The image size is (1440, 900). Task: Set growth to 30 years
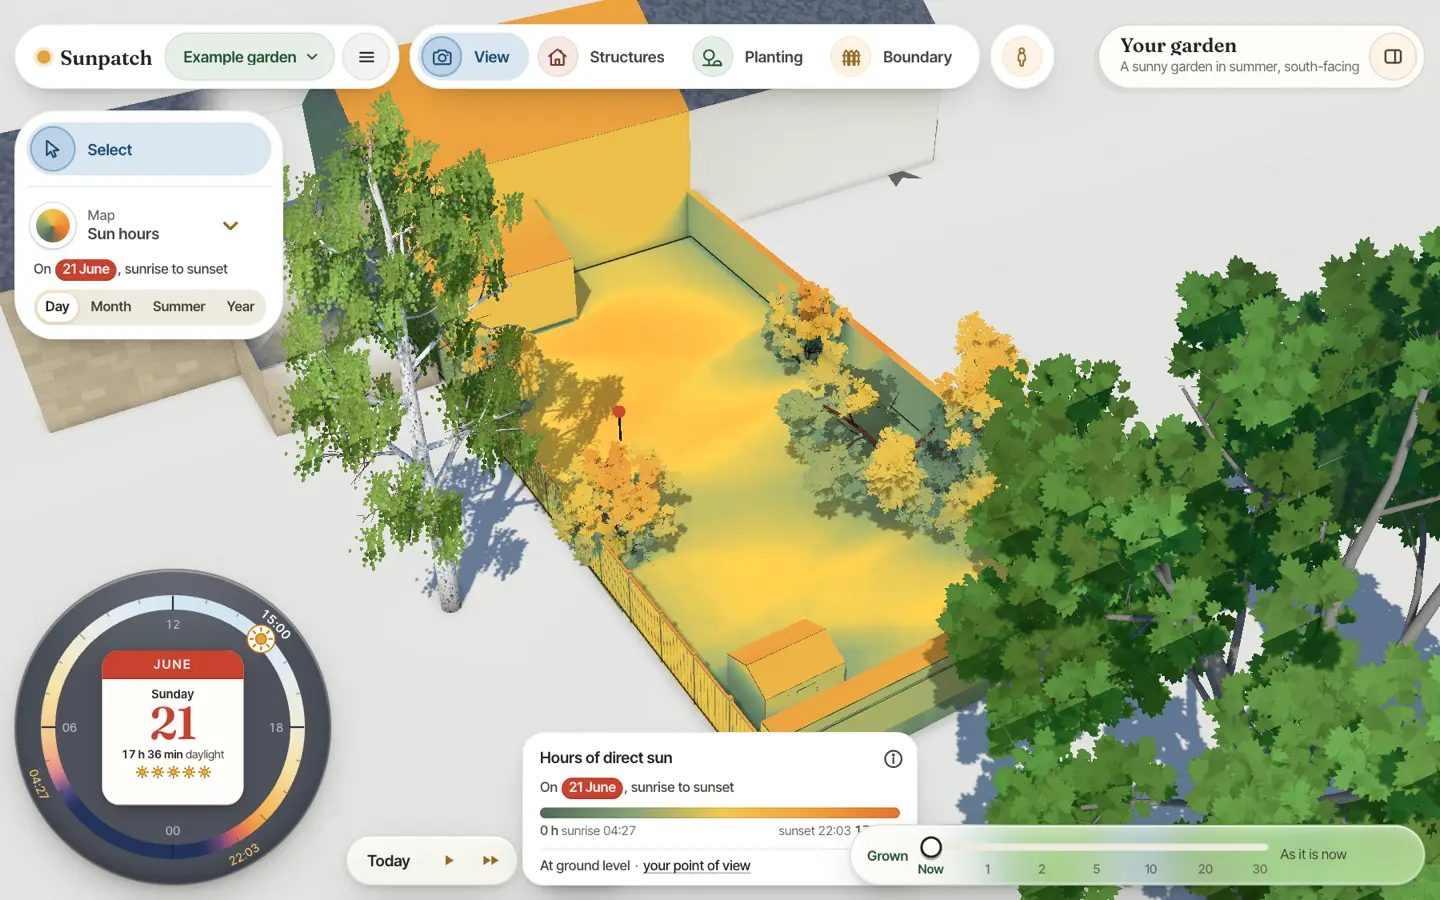(1260, 869)
